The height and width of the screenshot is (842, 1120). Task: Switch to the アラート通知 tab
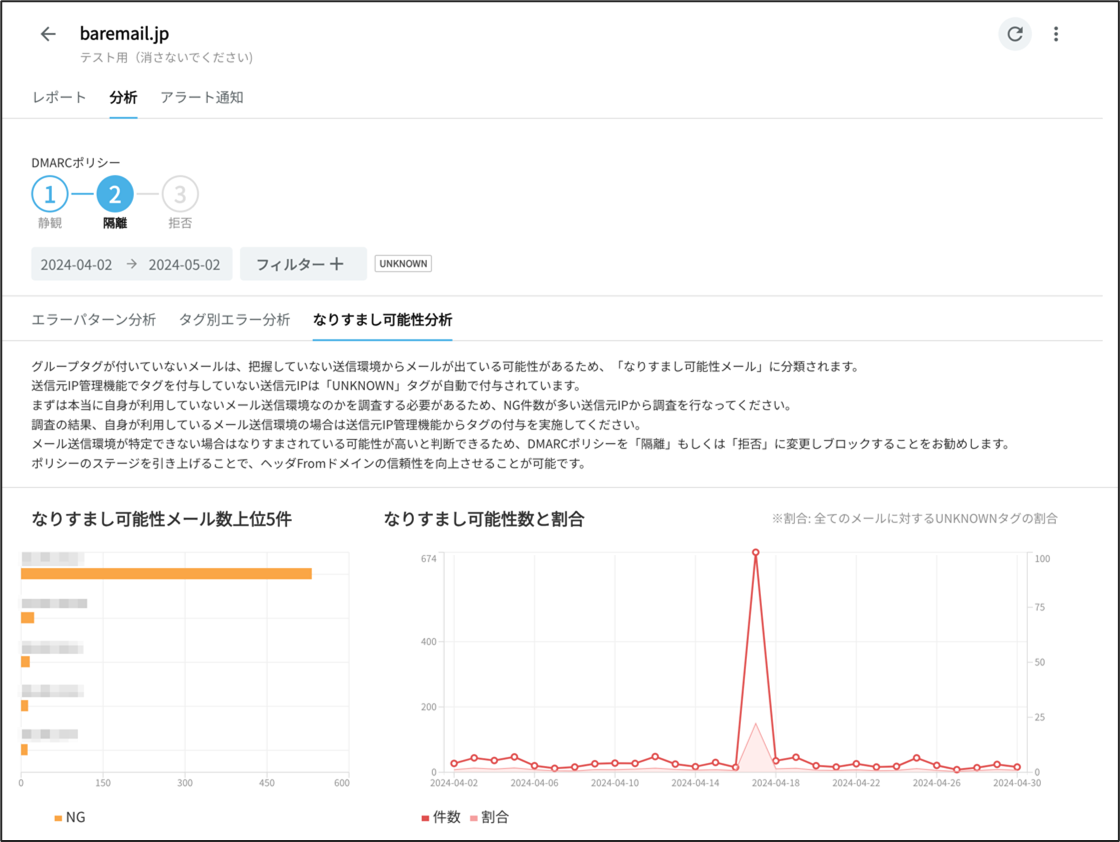(x=202, y=98)
